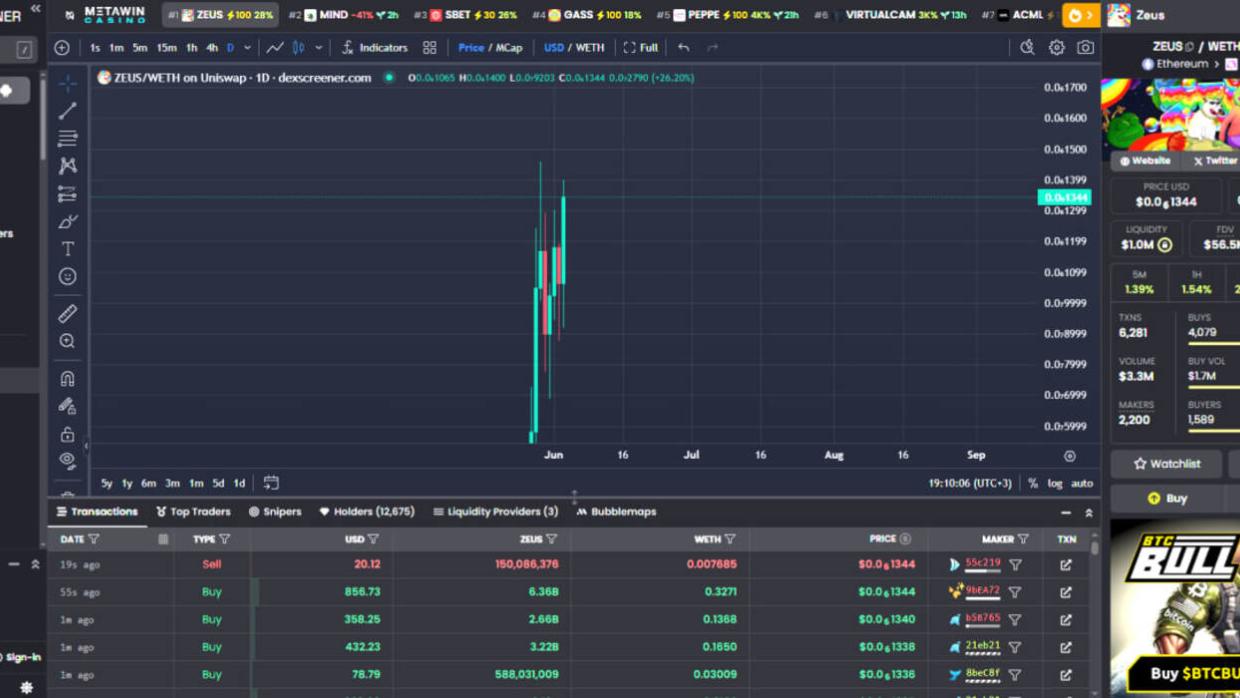Screen dimensions: 1240x698
Task: Filter transactions by TYPE
Action: (x=224, y=539)
